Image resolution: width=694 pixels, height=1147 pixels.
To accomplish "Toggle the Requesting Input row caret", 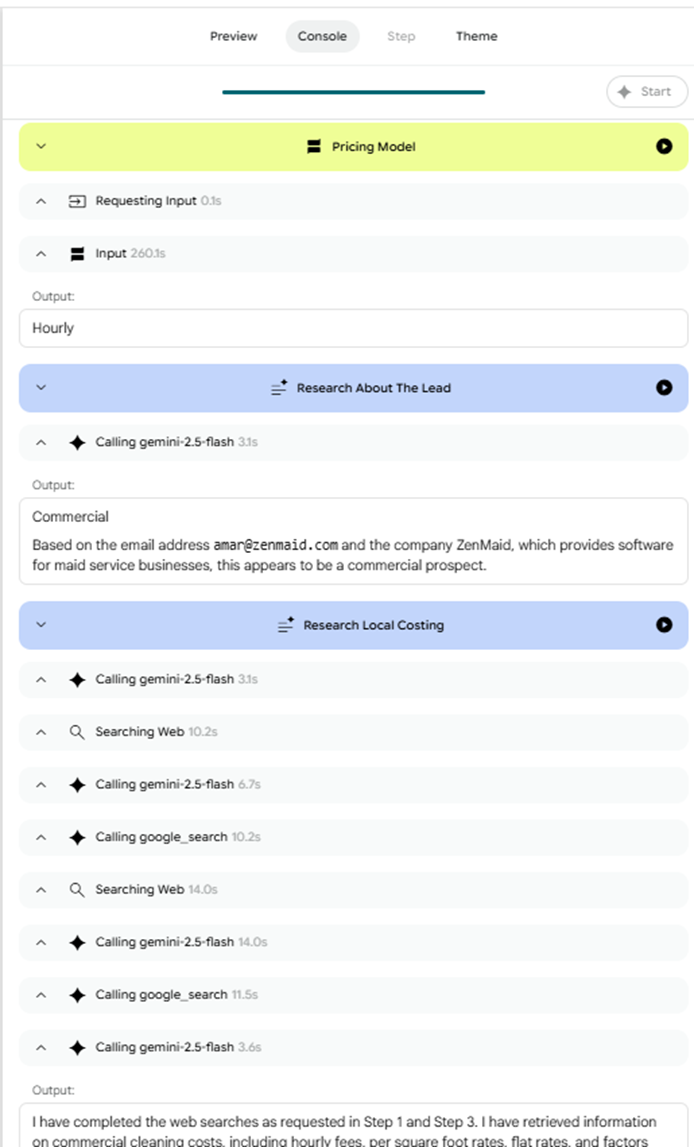I will 41,201.
